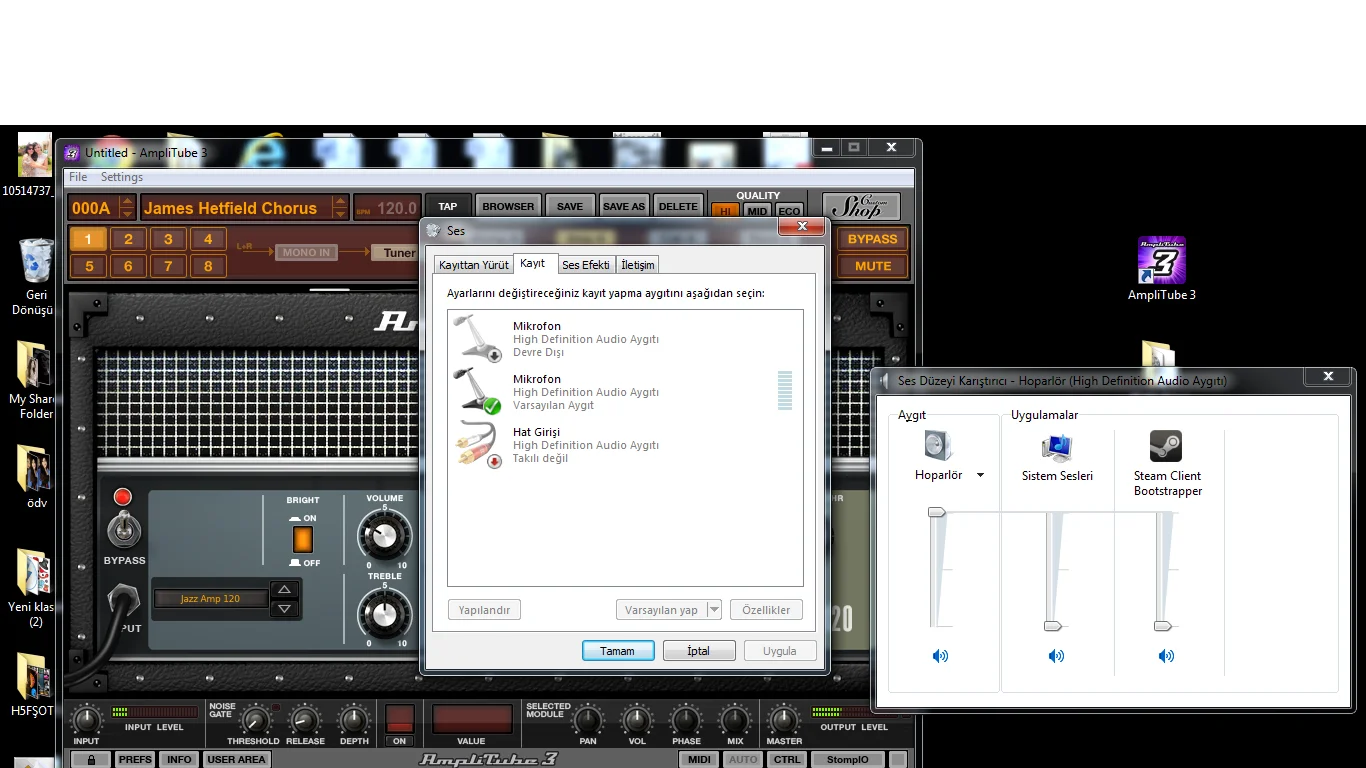Click the 120.0 BPM tempo field
The height and width of the screenshot is (768, 1366).
click(387, 208)
